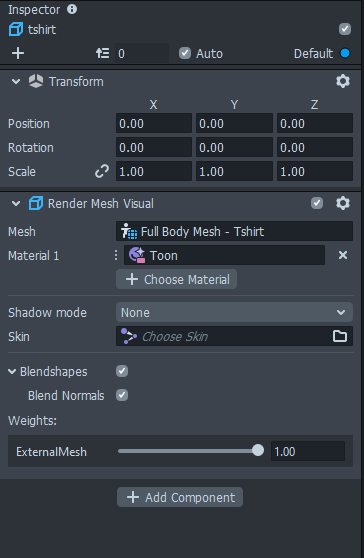Viewport: 364px width, 558px height.
Task: Open Transform settings gear
Action: click(x=343, y=81)
